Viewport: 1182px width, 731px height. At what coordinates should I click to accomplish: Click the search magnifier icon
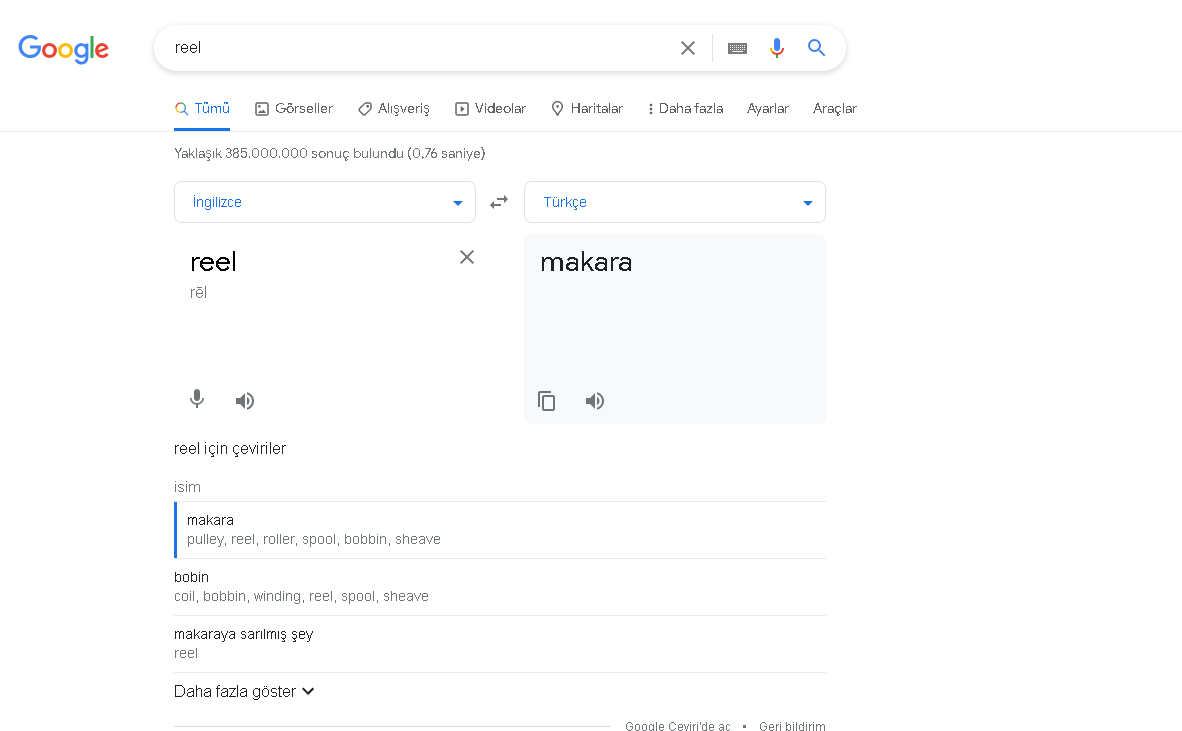point(816,47)
